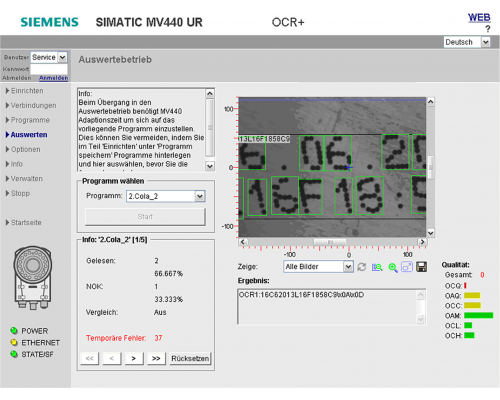Click the image vertical scrollbar thumb
Viewport: 500px width, 400px height.
tap(431, 167)
